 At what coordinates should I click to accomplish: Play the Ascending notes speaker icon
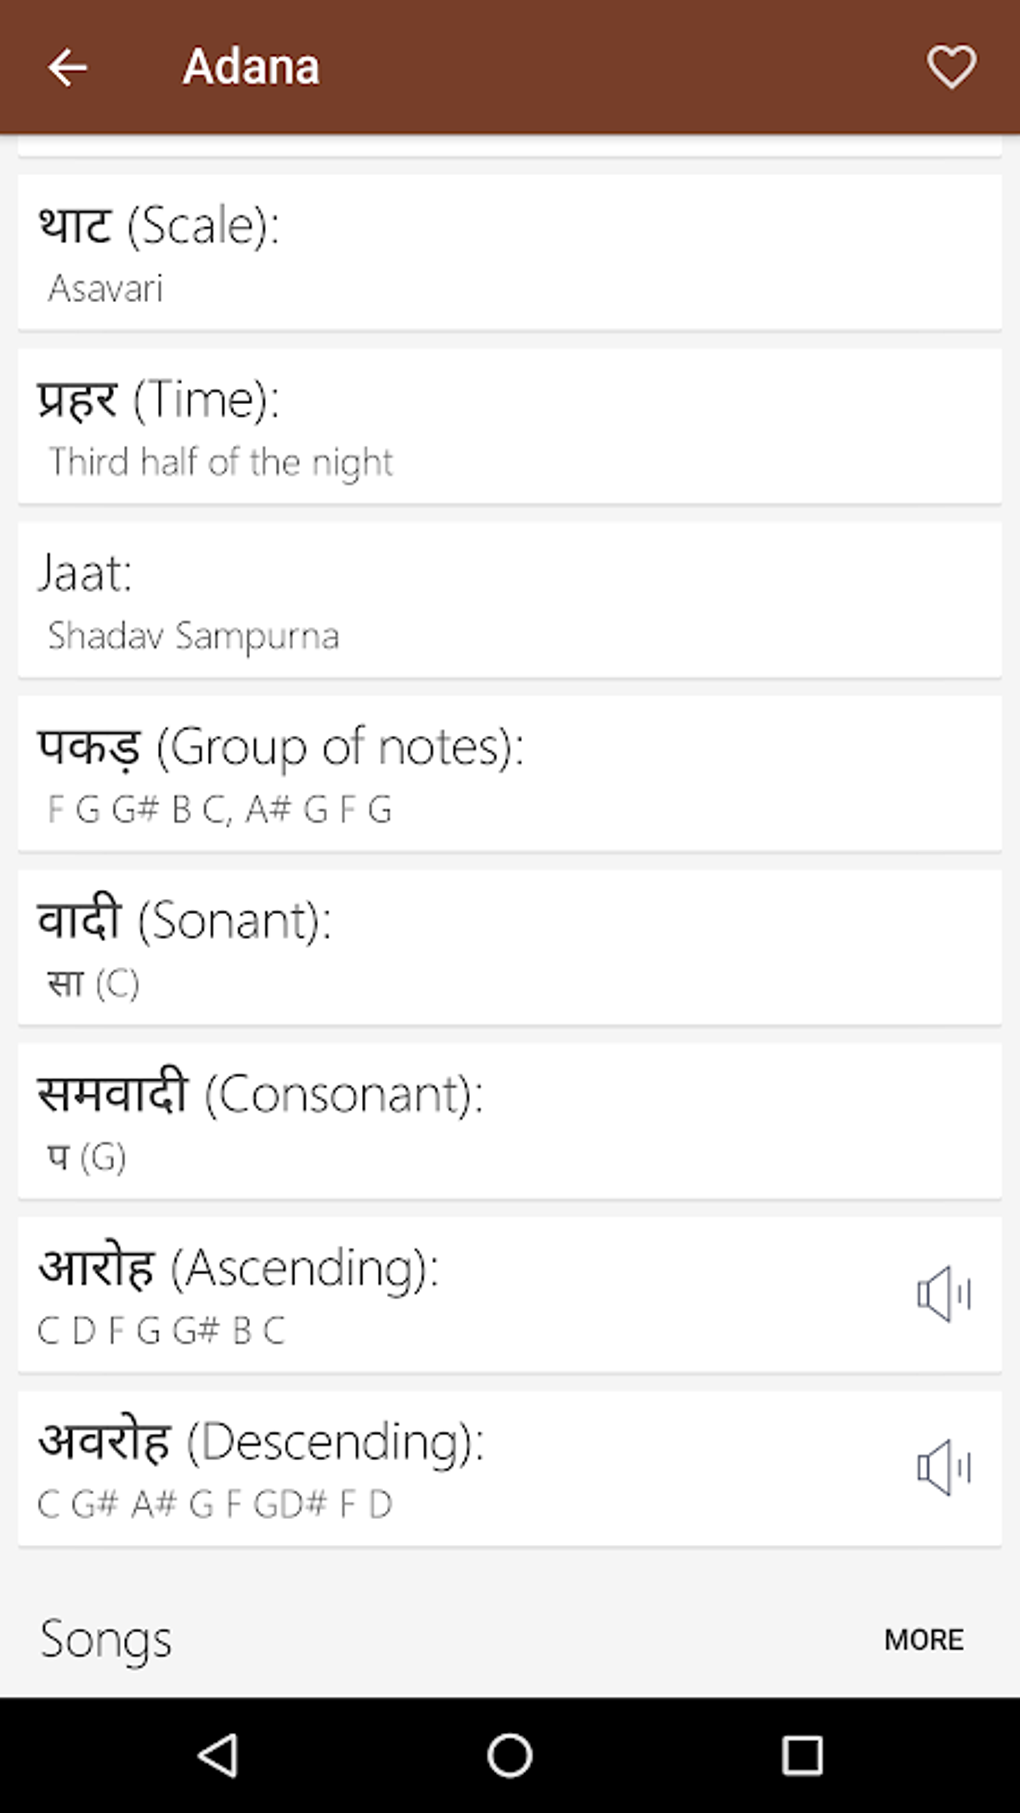point(943,1294)
